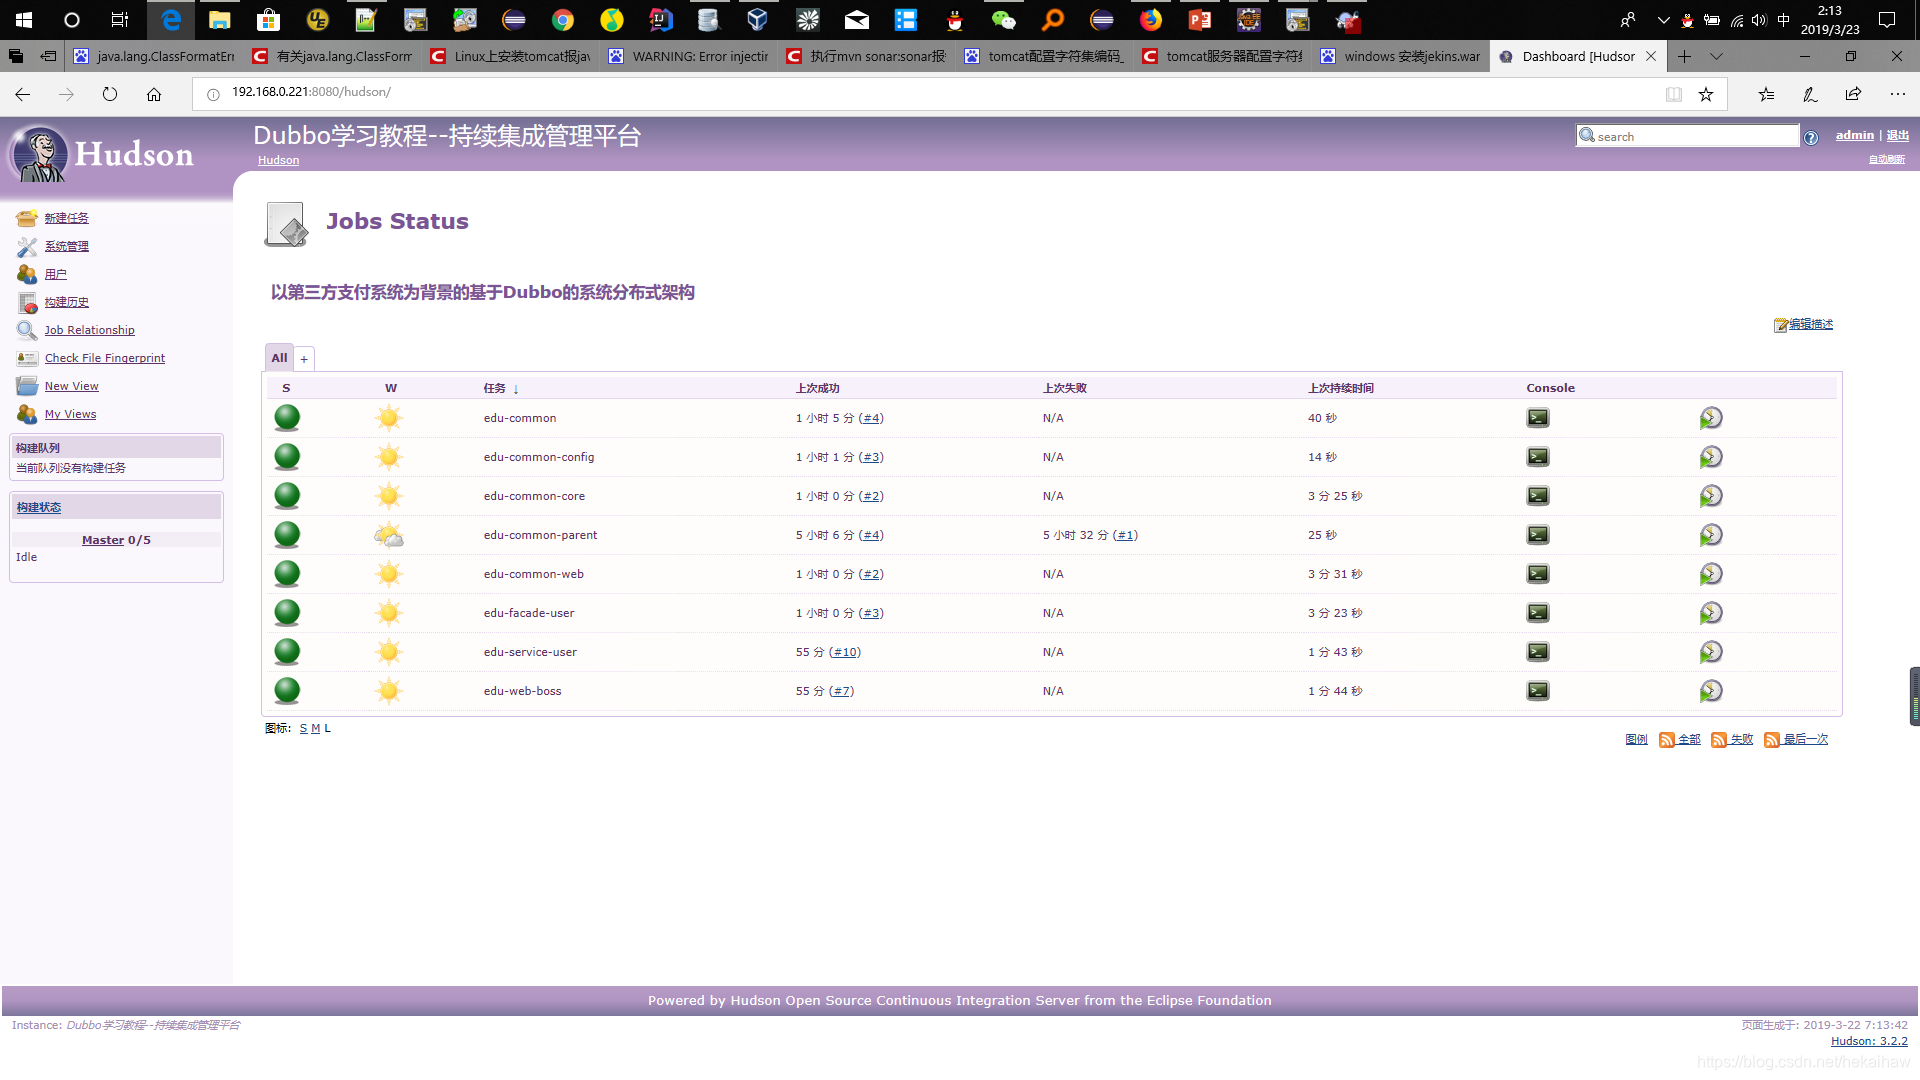Open build history 构建历史
This screenshot has height=1080, width=1920.
[x=66, y=302]
